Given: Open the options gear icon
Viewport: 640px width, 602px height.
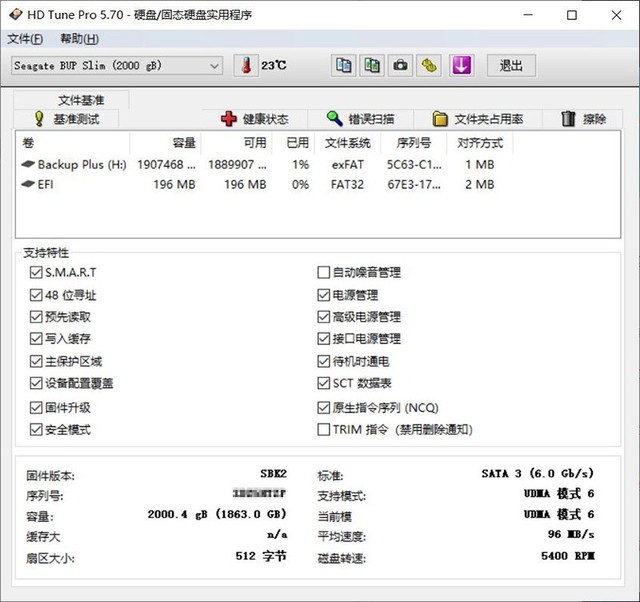Looking at the screenshot, I should coord(429,65).
